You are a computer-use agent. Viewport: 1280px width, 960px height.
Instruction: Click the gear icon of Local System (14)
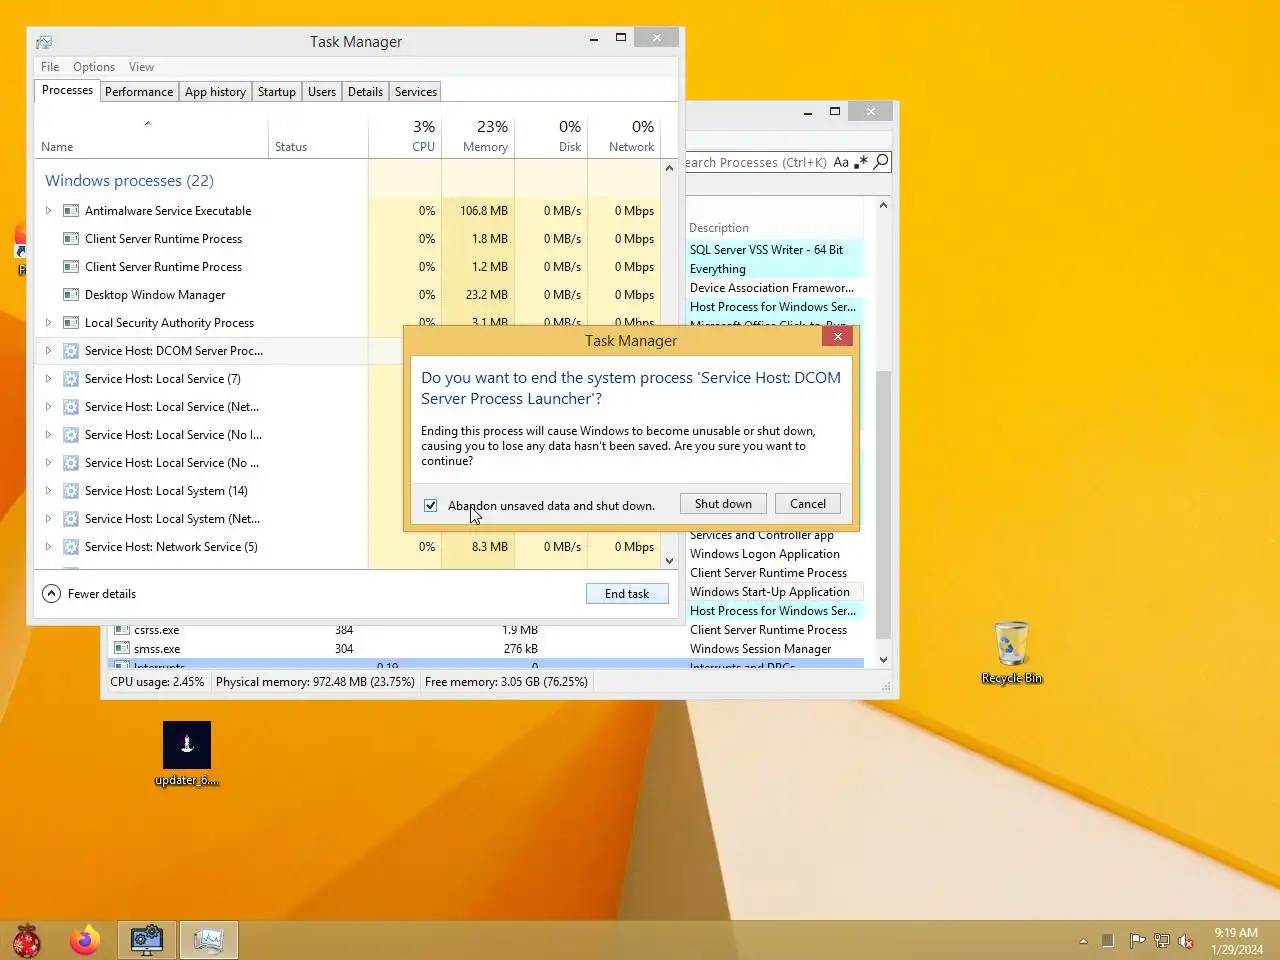tap(71, 491)
